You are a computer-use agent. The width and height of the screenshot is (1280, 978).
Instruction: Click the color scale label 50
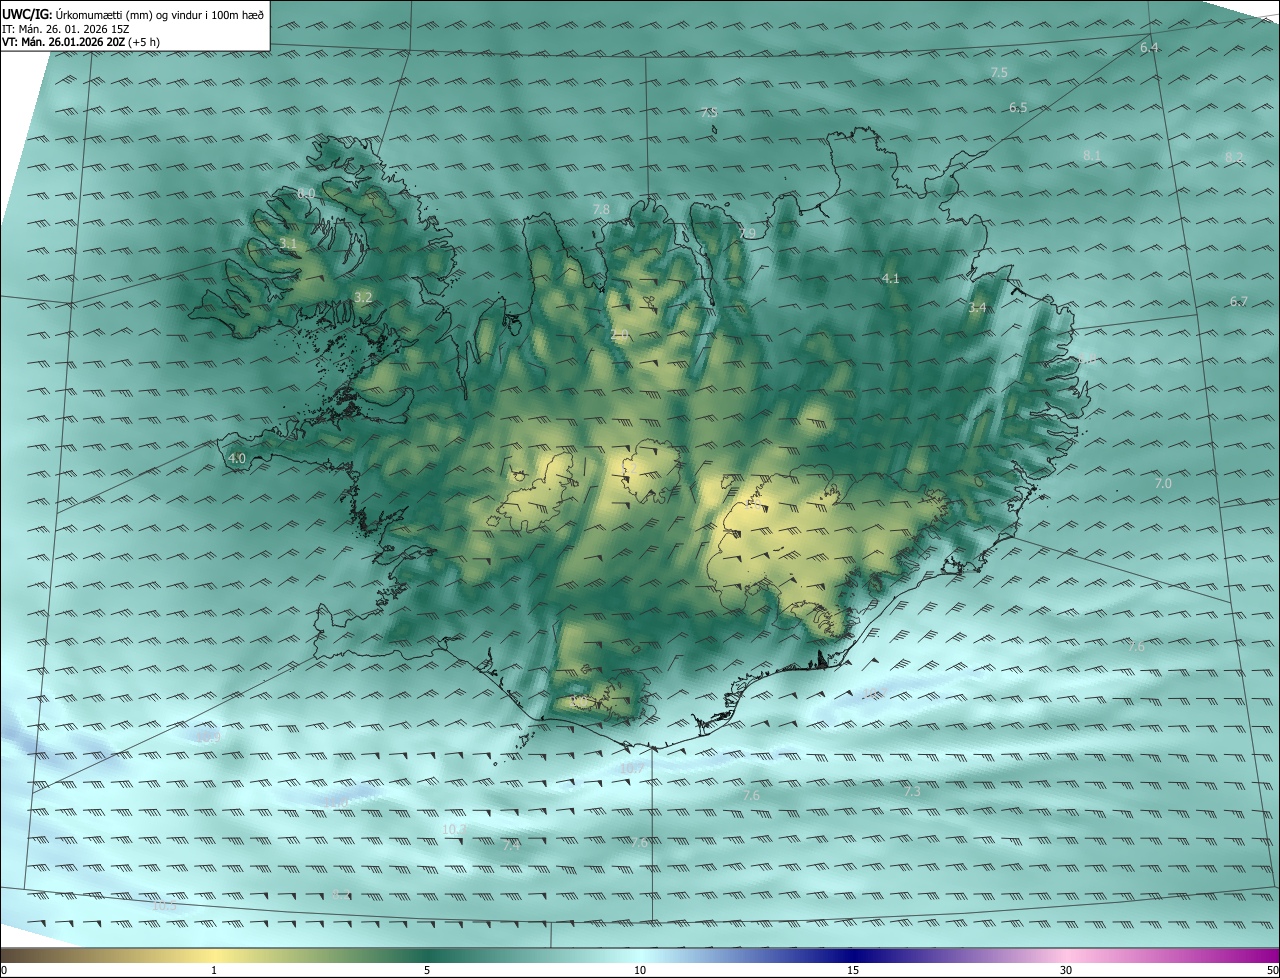(1273, 970)
